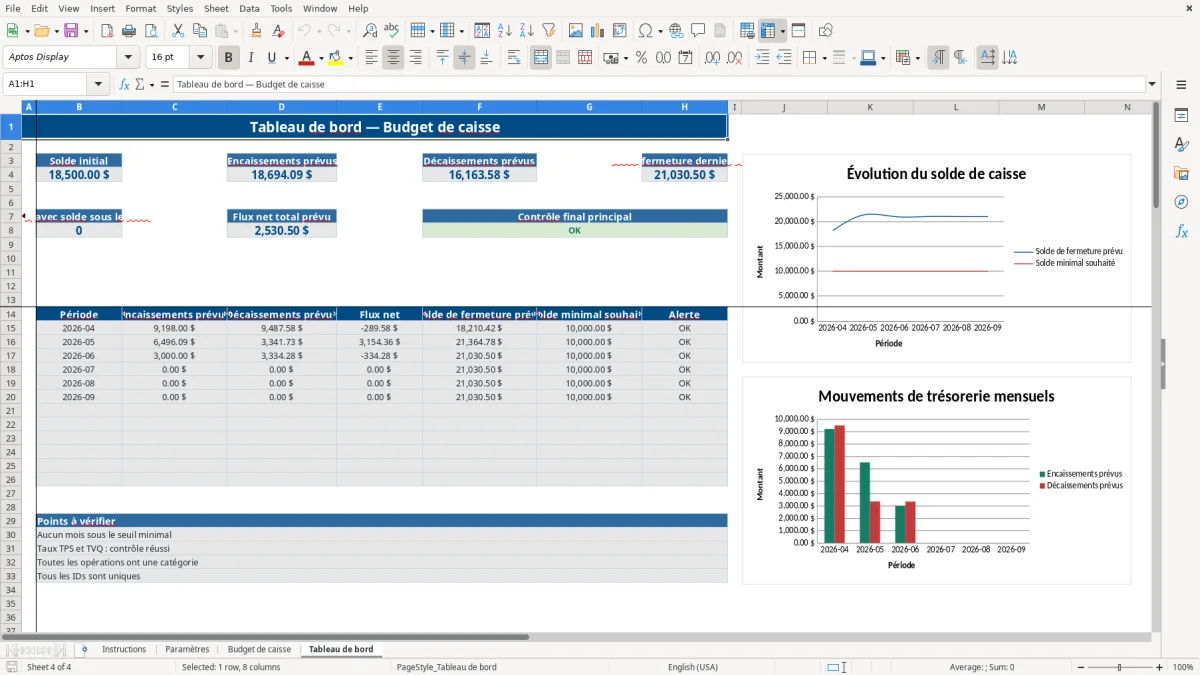This screenshot has width=1200, height=675.
Task: Click the Name Box field A1:H1
Action: pos(46,85)
